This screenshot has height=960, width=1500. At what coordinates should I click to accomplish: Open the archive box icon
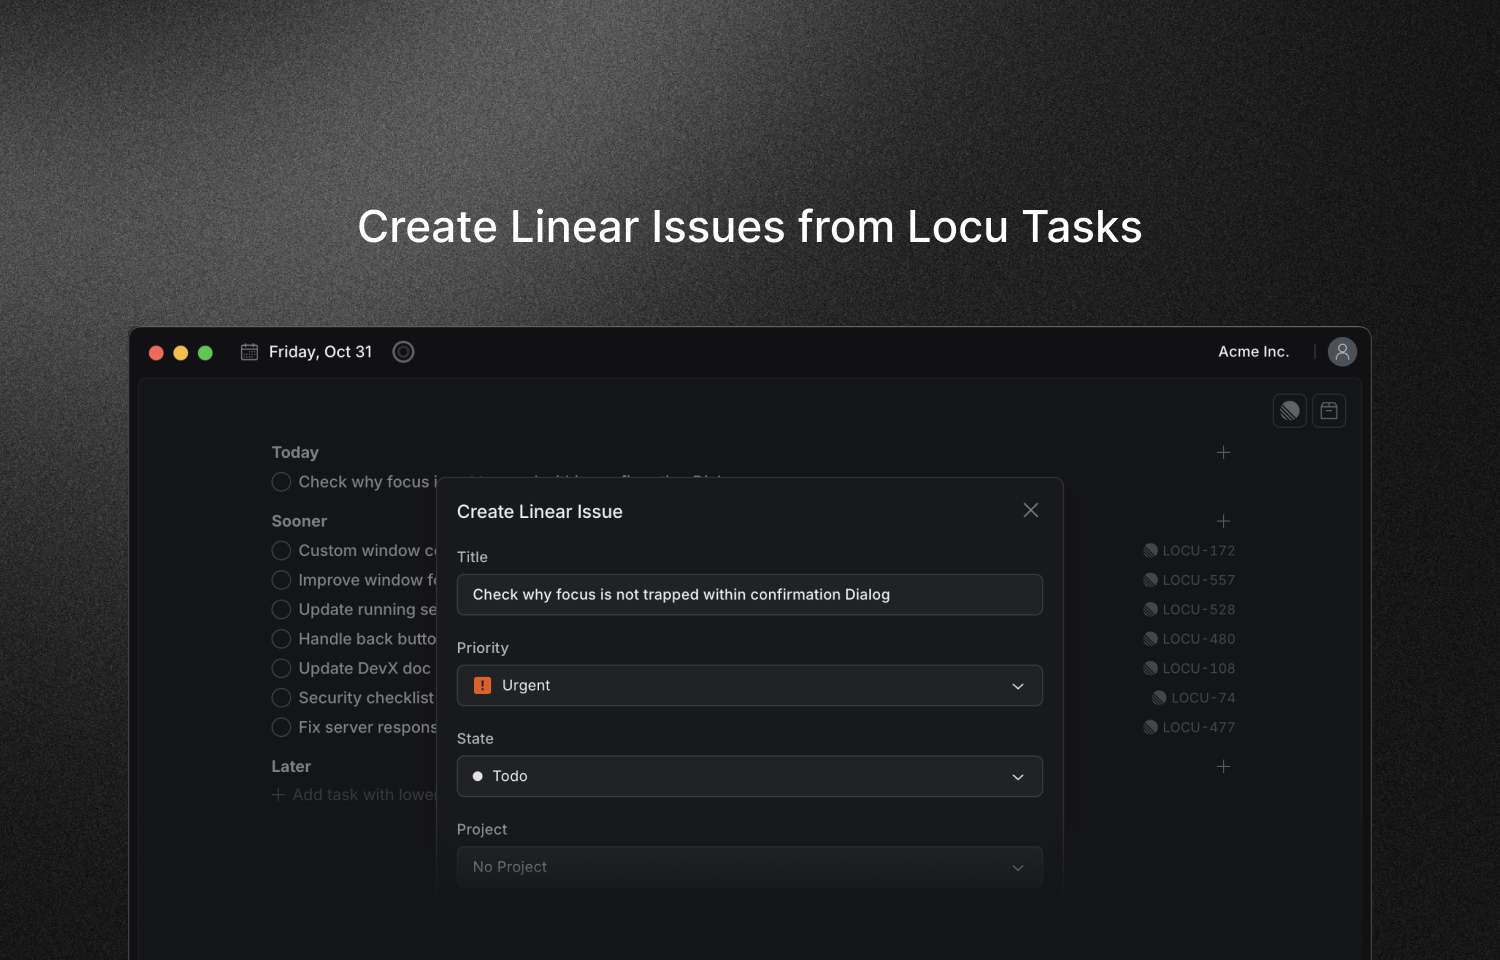tap(1329, 410)
